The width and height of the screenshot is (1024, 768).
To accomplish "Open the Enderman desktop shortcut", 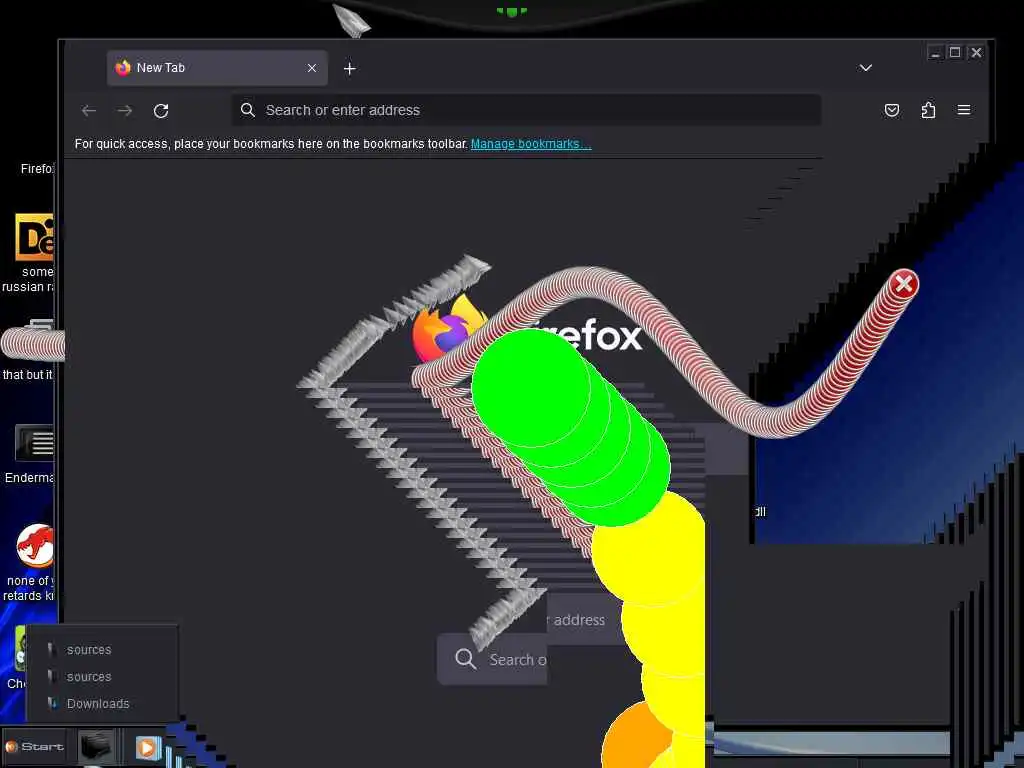I will point(34,444).
